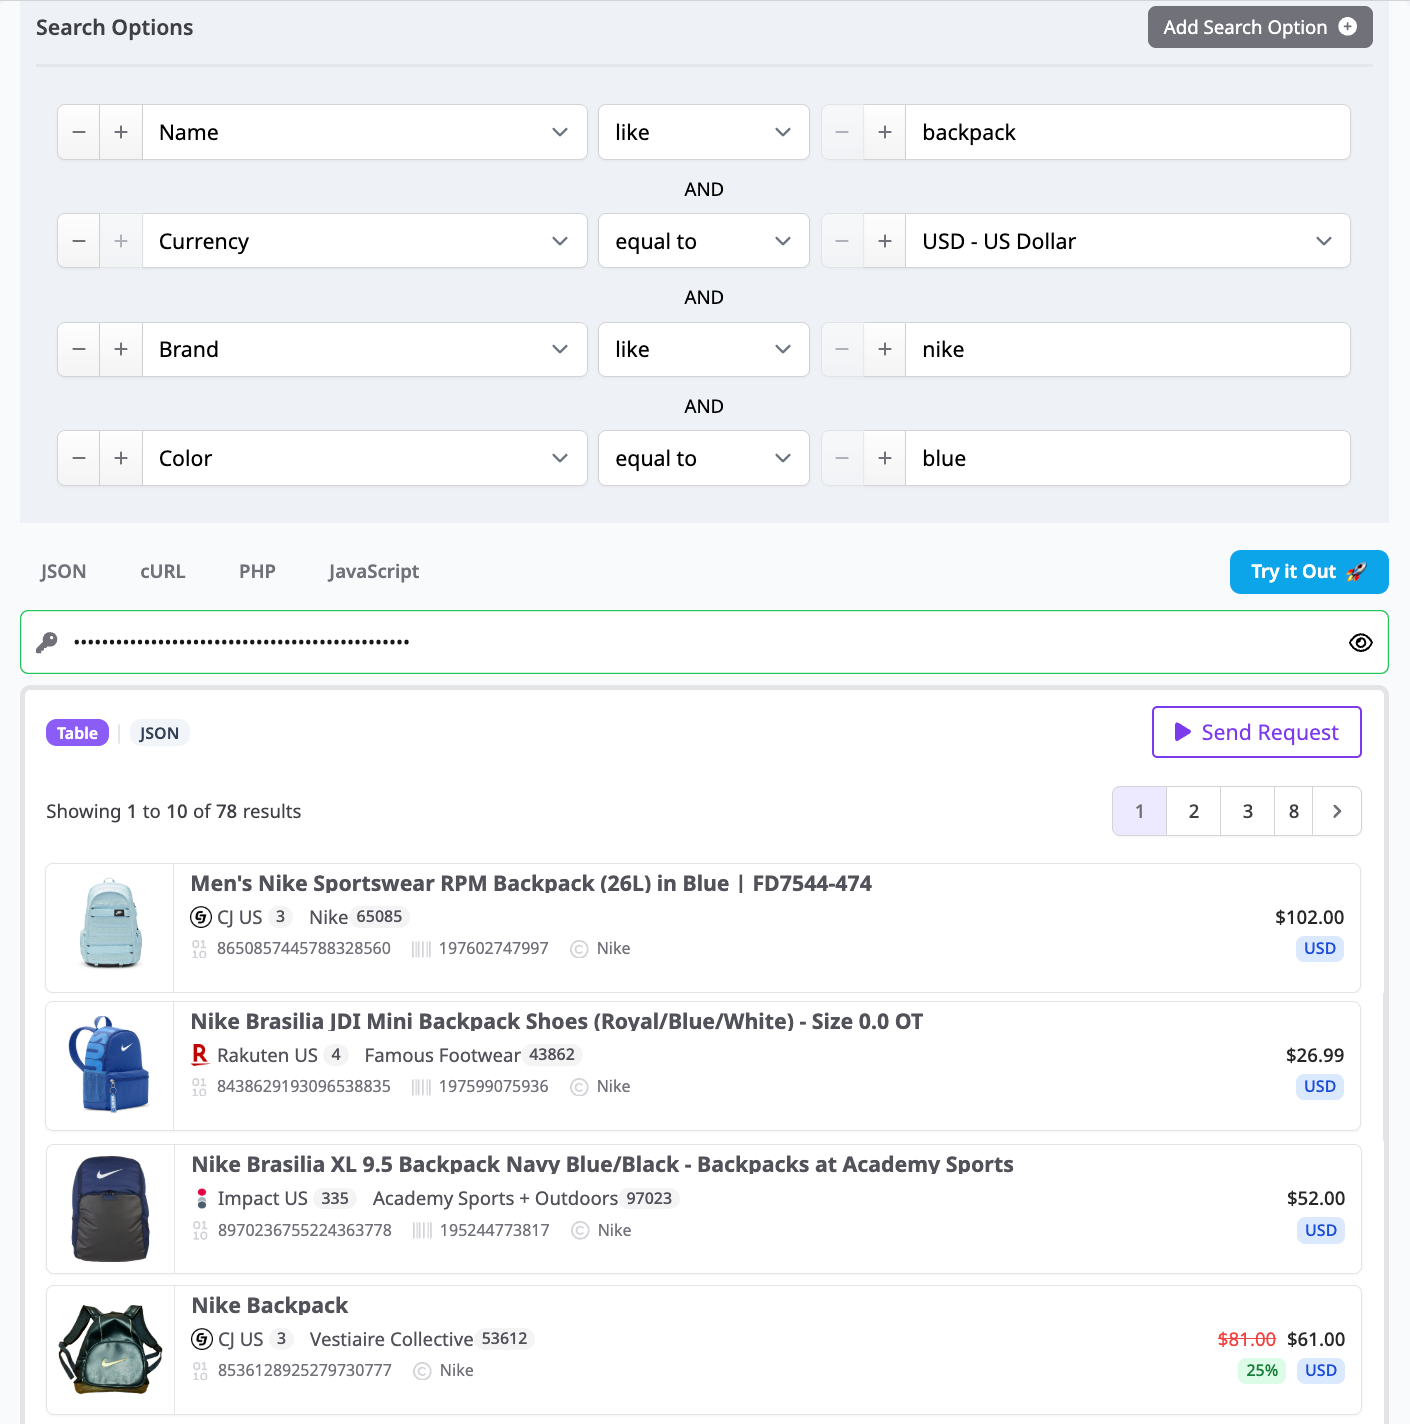This screenshot has height=1424, width=1410.
Task: Click the CJ US network logo in RPM Backpack row
Action: pos(201,917)
